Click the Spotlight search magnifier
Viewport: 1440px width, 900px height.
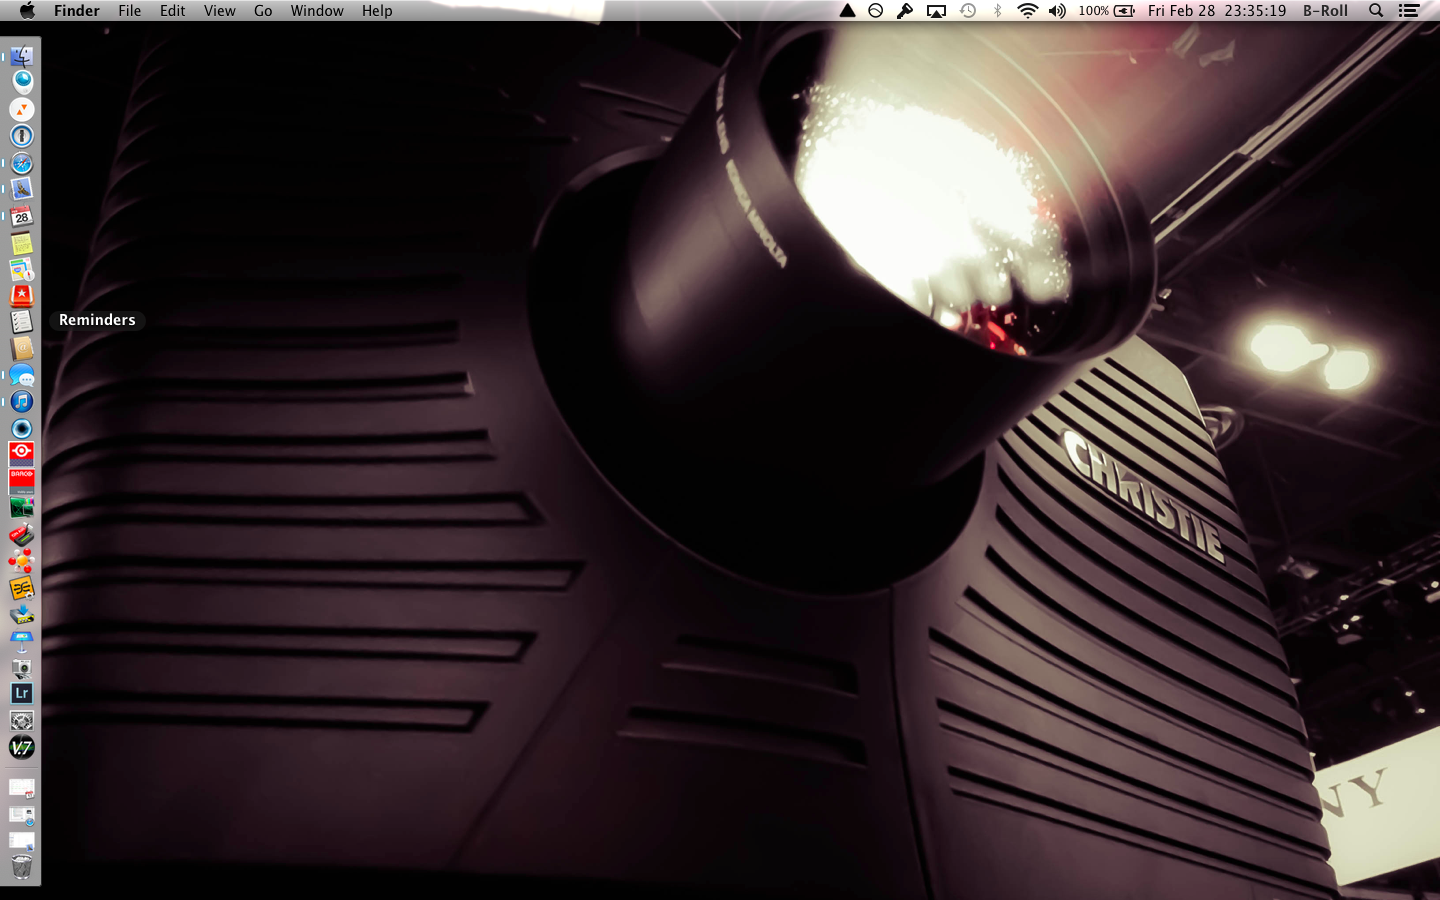1376,11
